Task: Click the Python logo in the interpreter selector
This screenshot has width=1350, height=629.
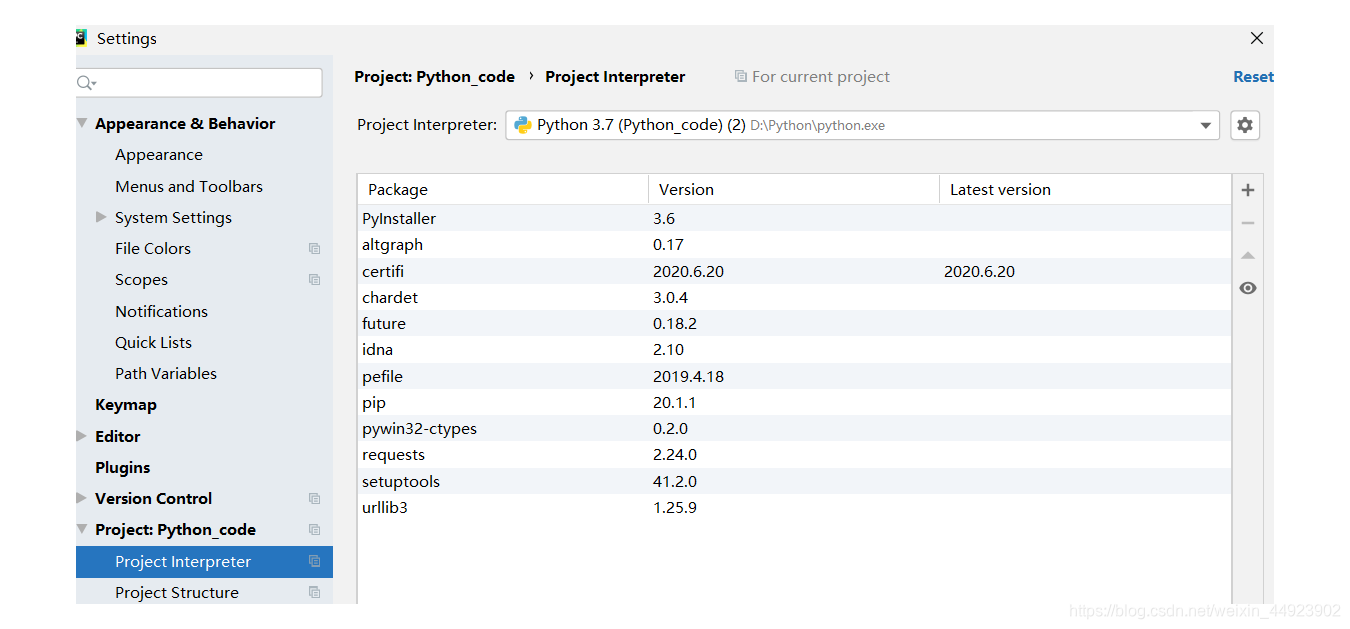Action: [x=522, y=124]
